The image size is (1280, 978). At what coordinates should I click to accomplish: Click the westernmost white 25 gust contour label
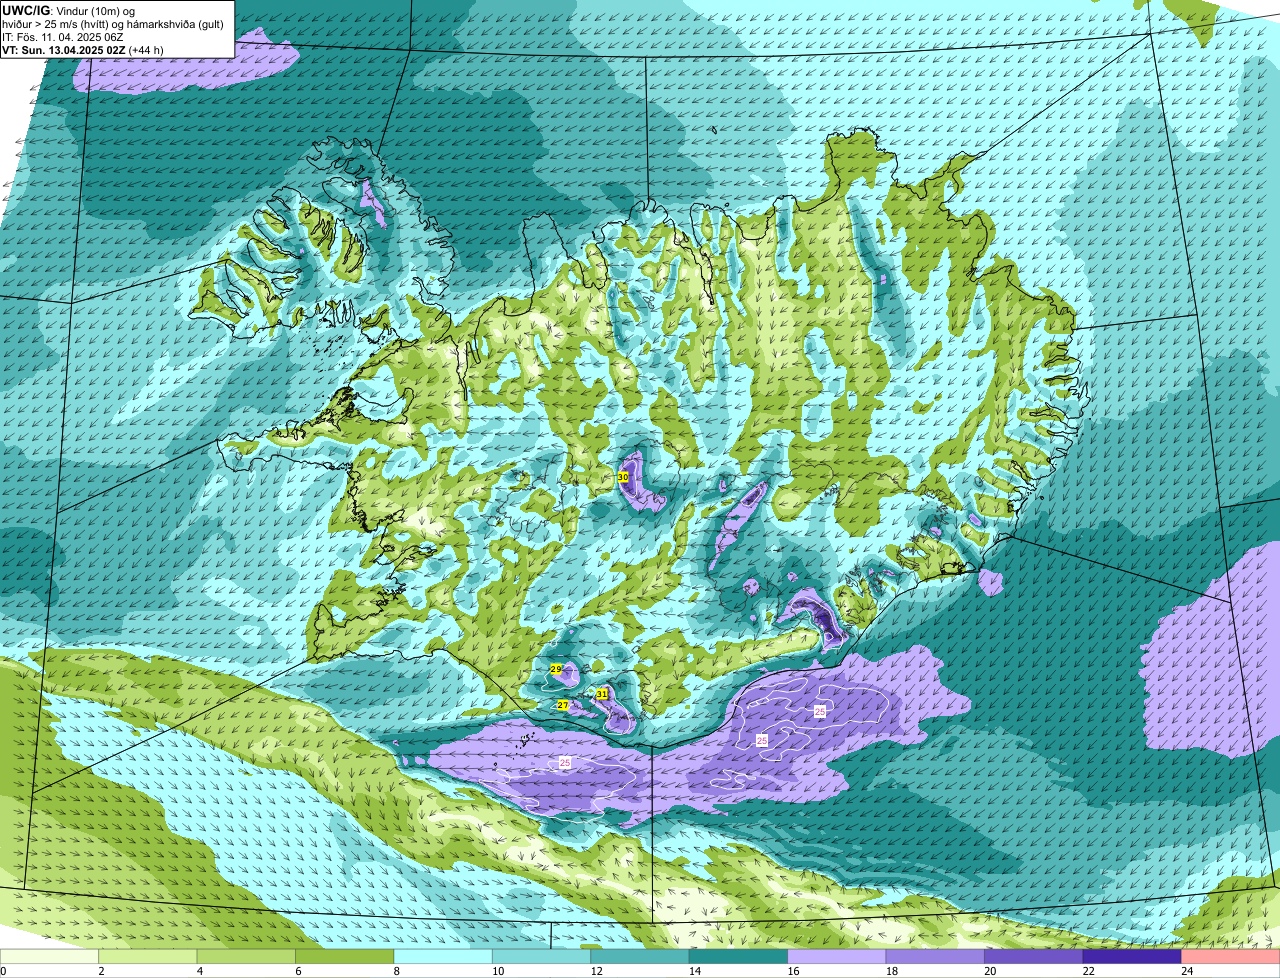point(565,762)
